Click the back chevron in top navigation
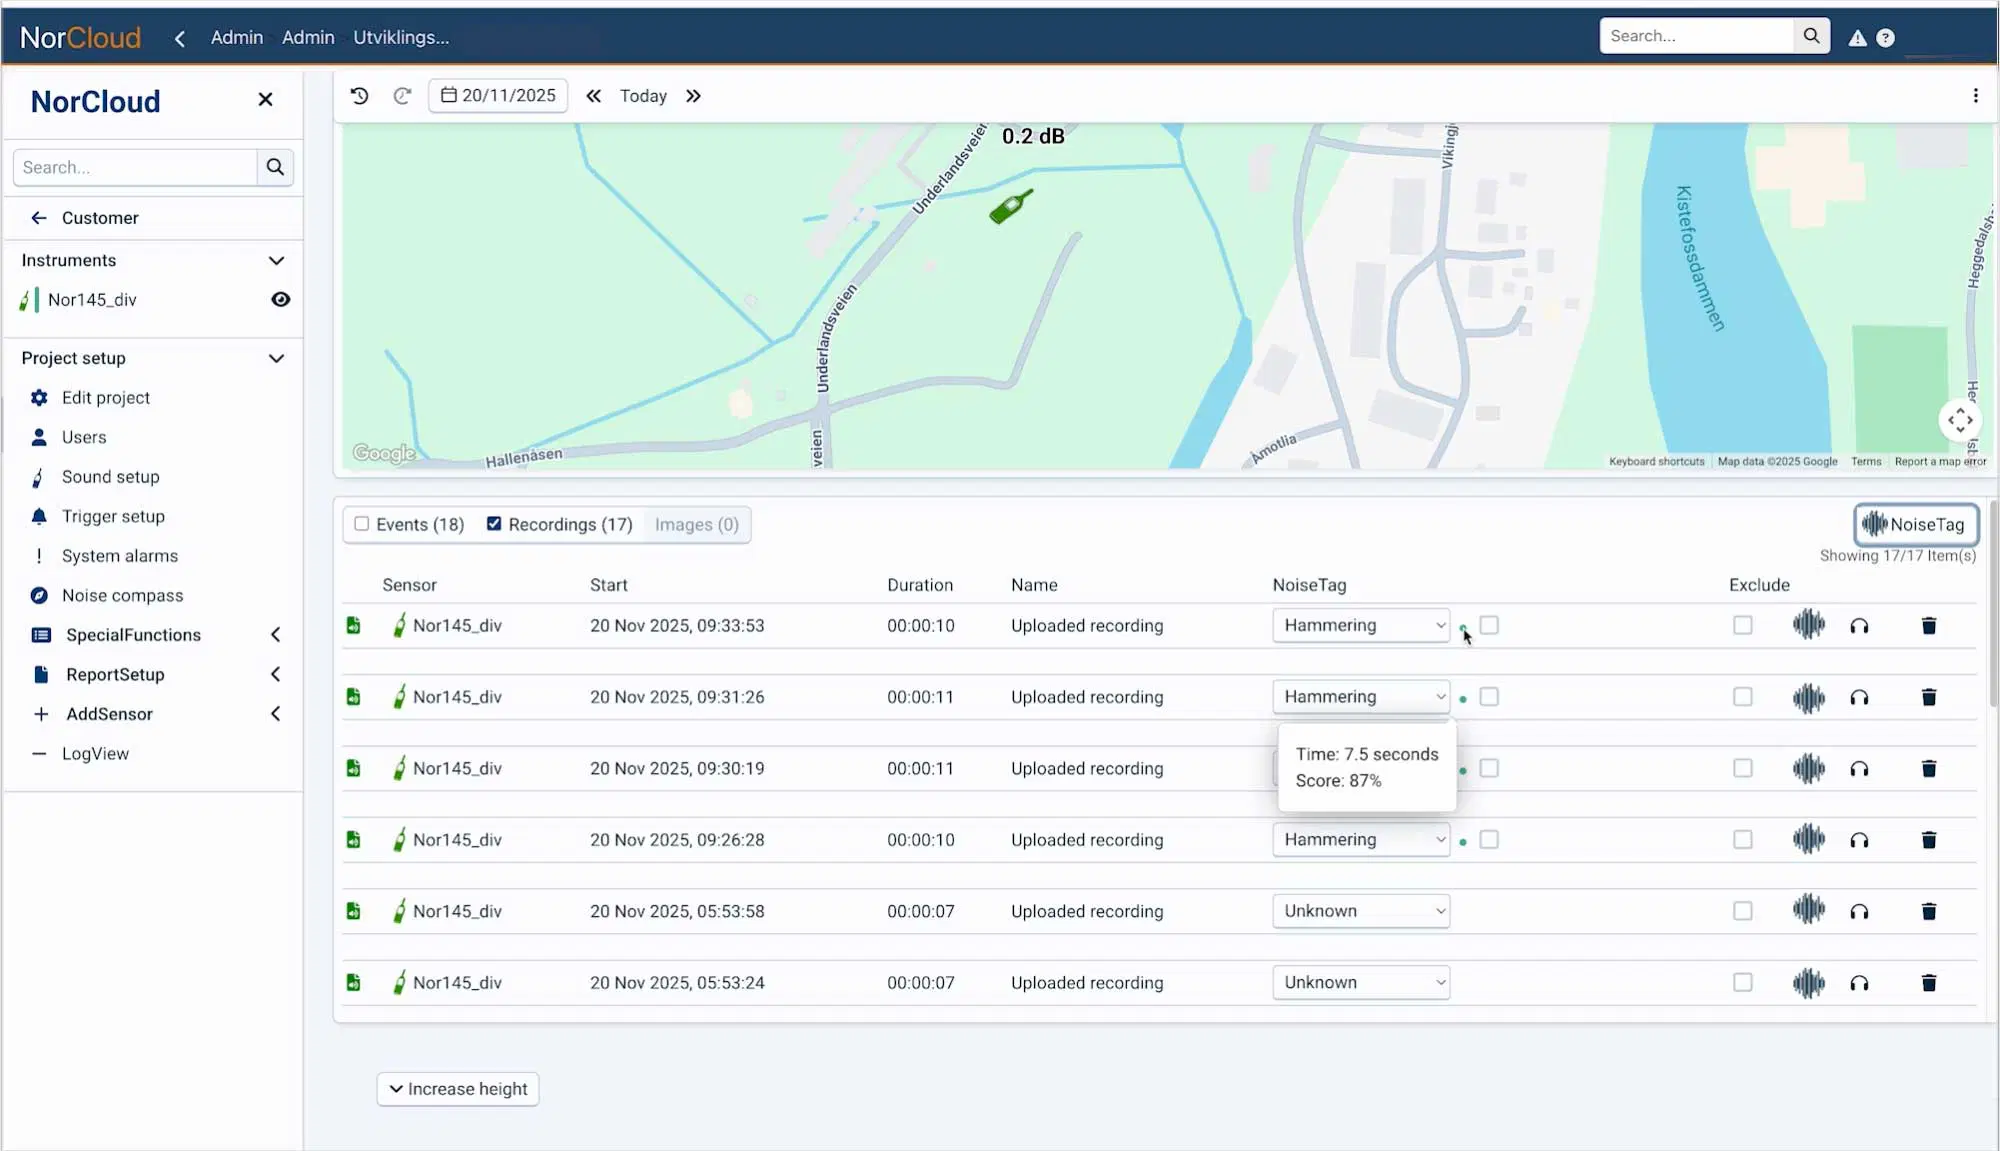Viewport: 2000px width, 1151px height. tap(180, 38)
